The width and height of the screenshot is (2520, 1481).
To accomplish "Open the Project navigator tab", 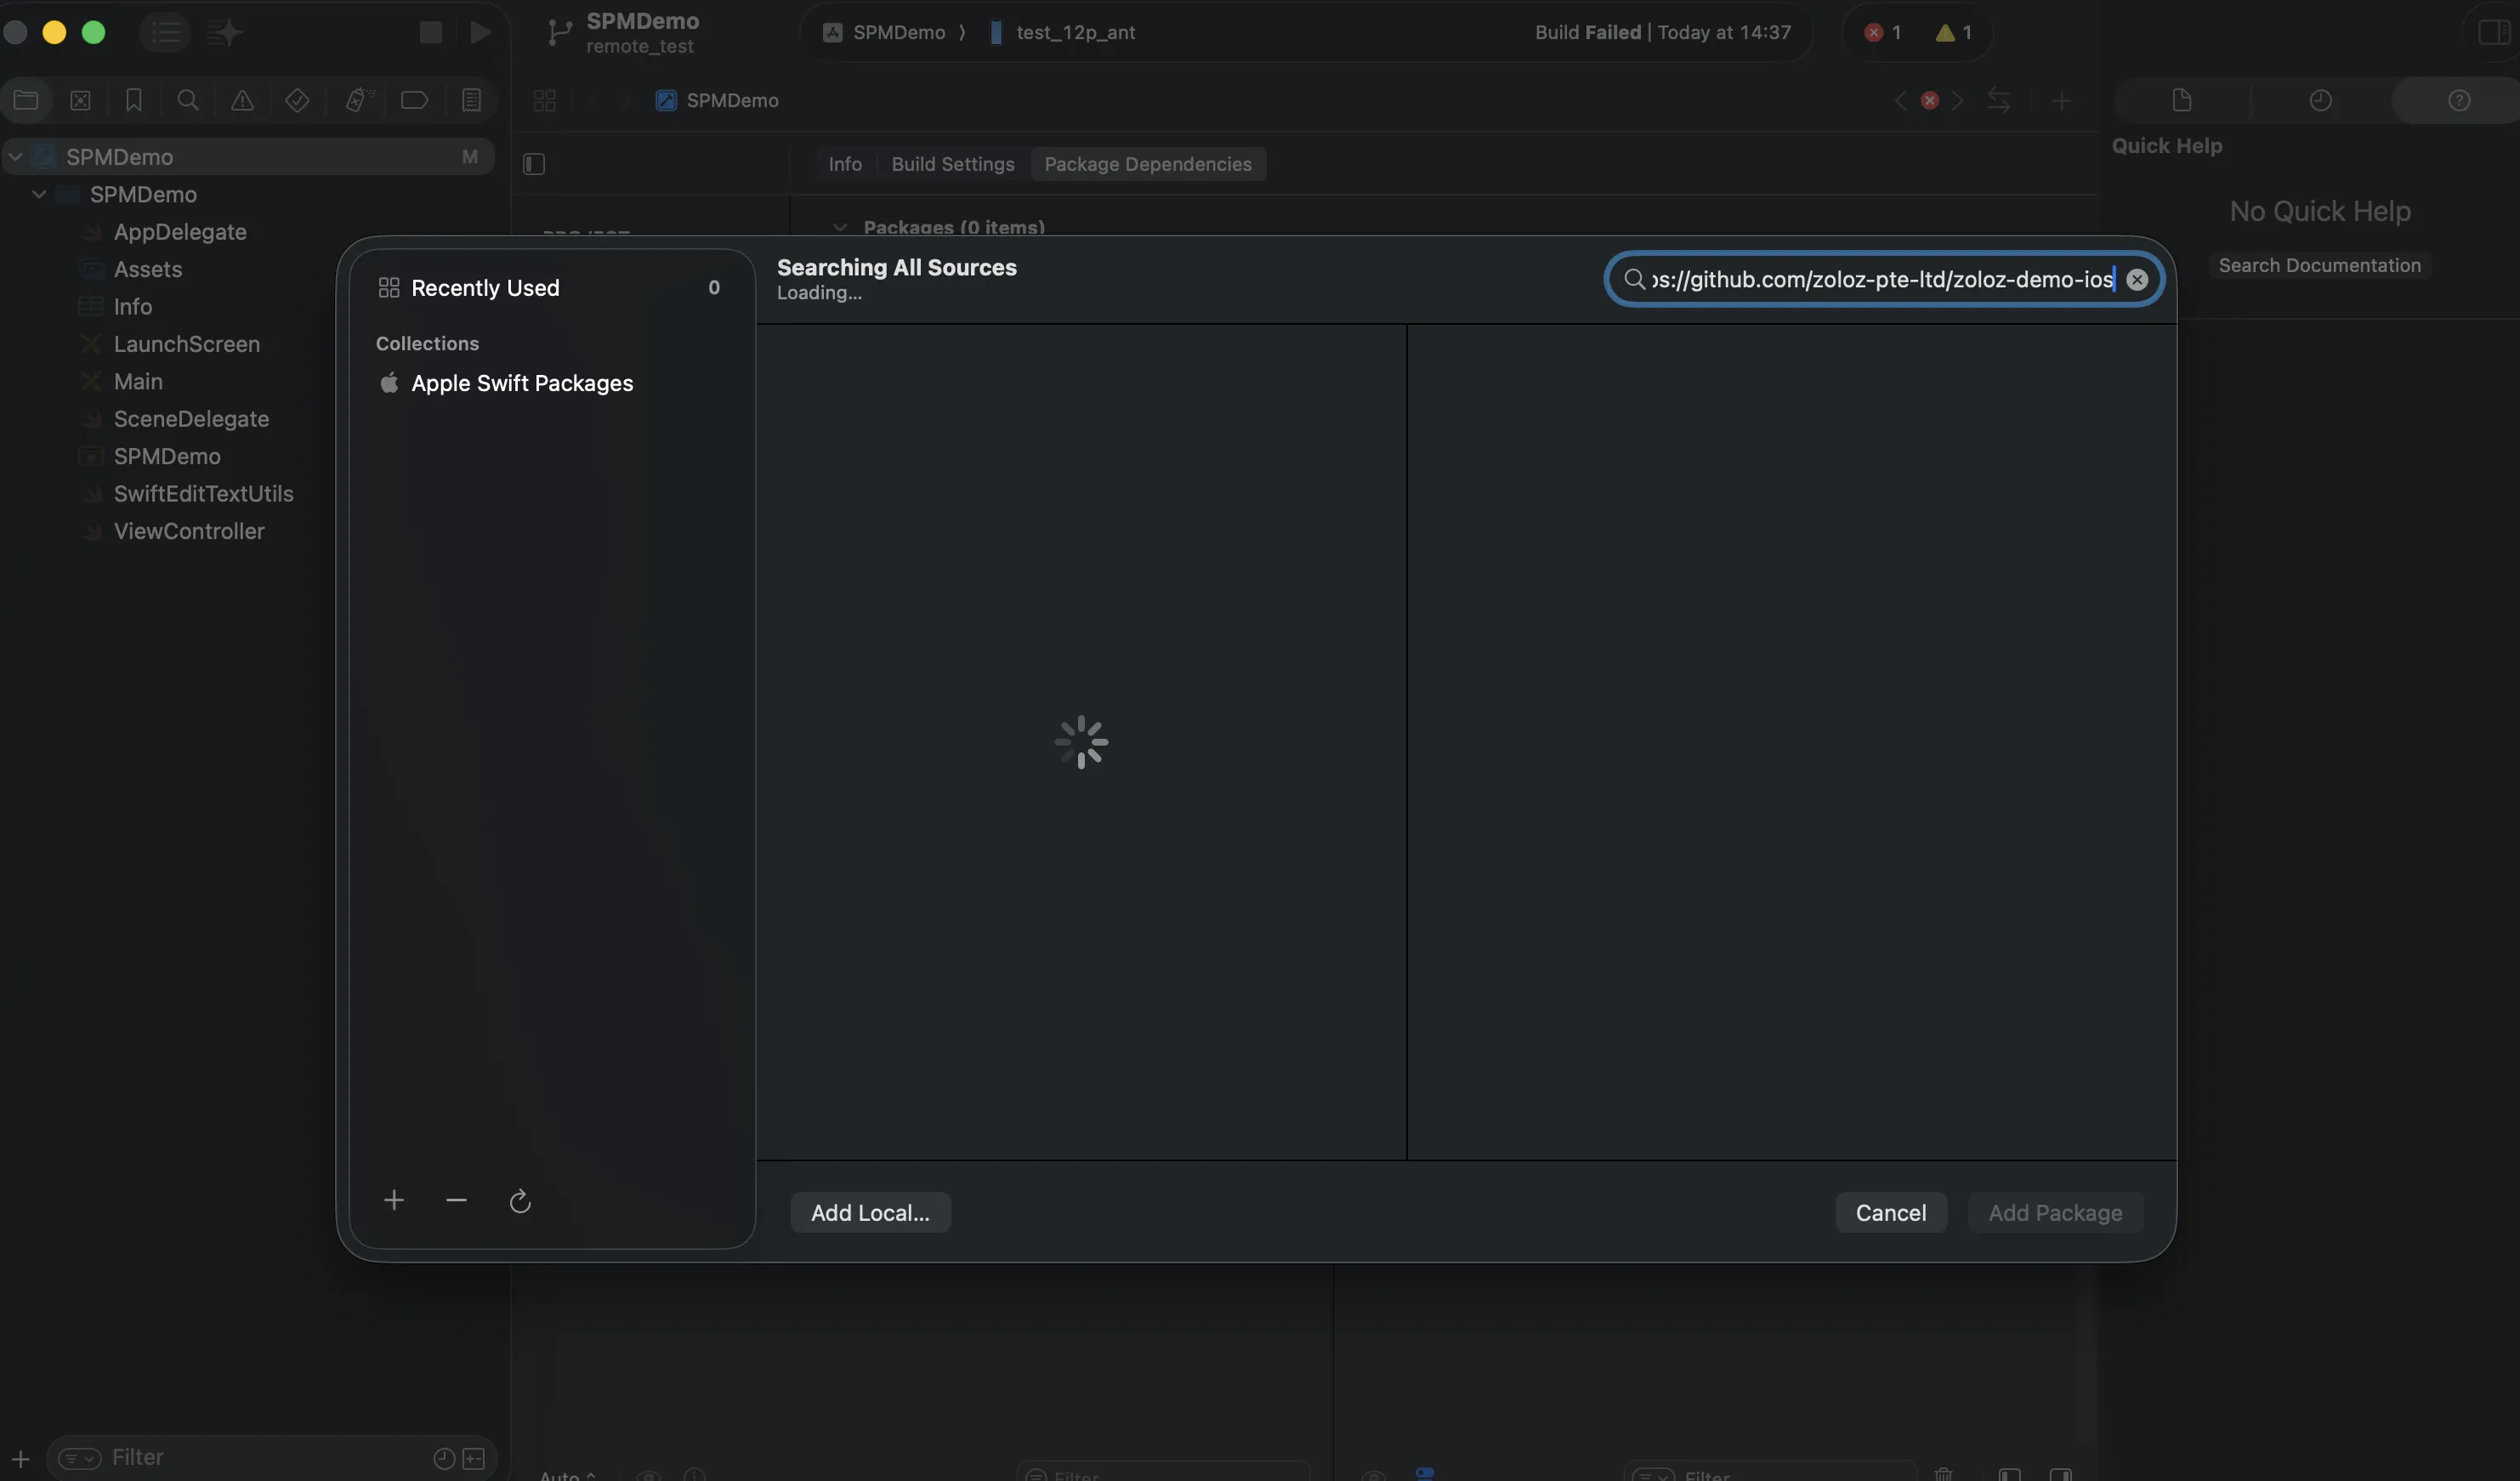I will [26, 100].
